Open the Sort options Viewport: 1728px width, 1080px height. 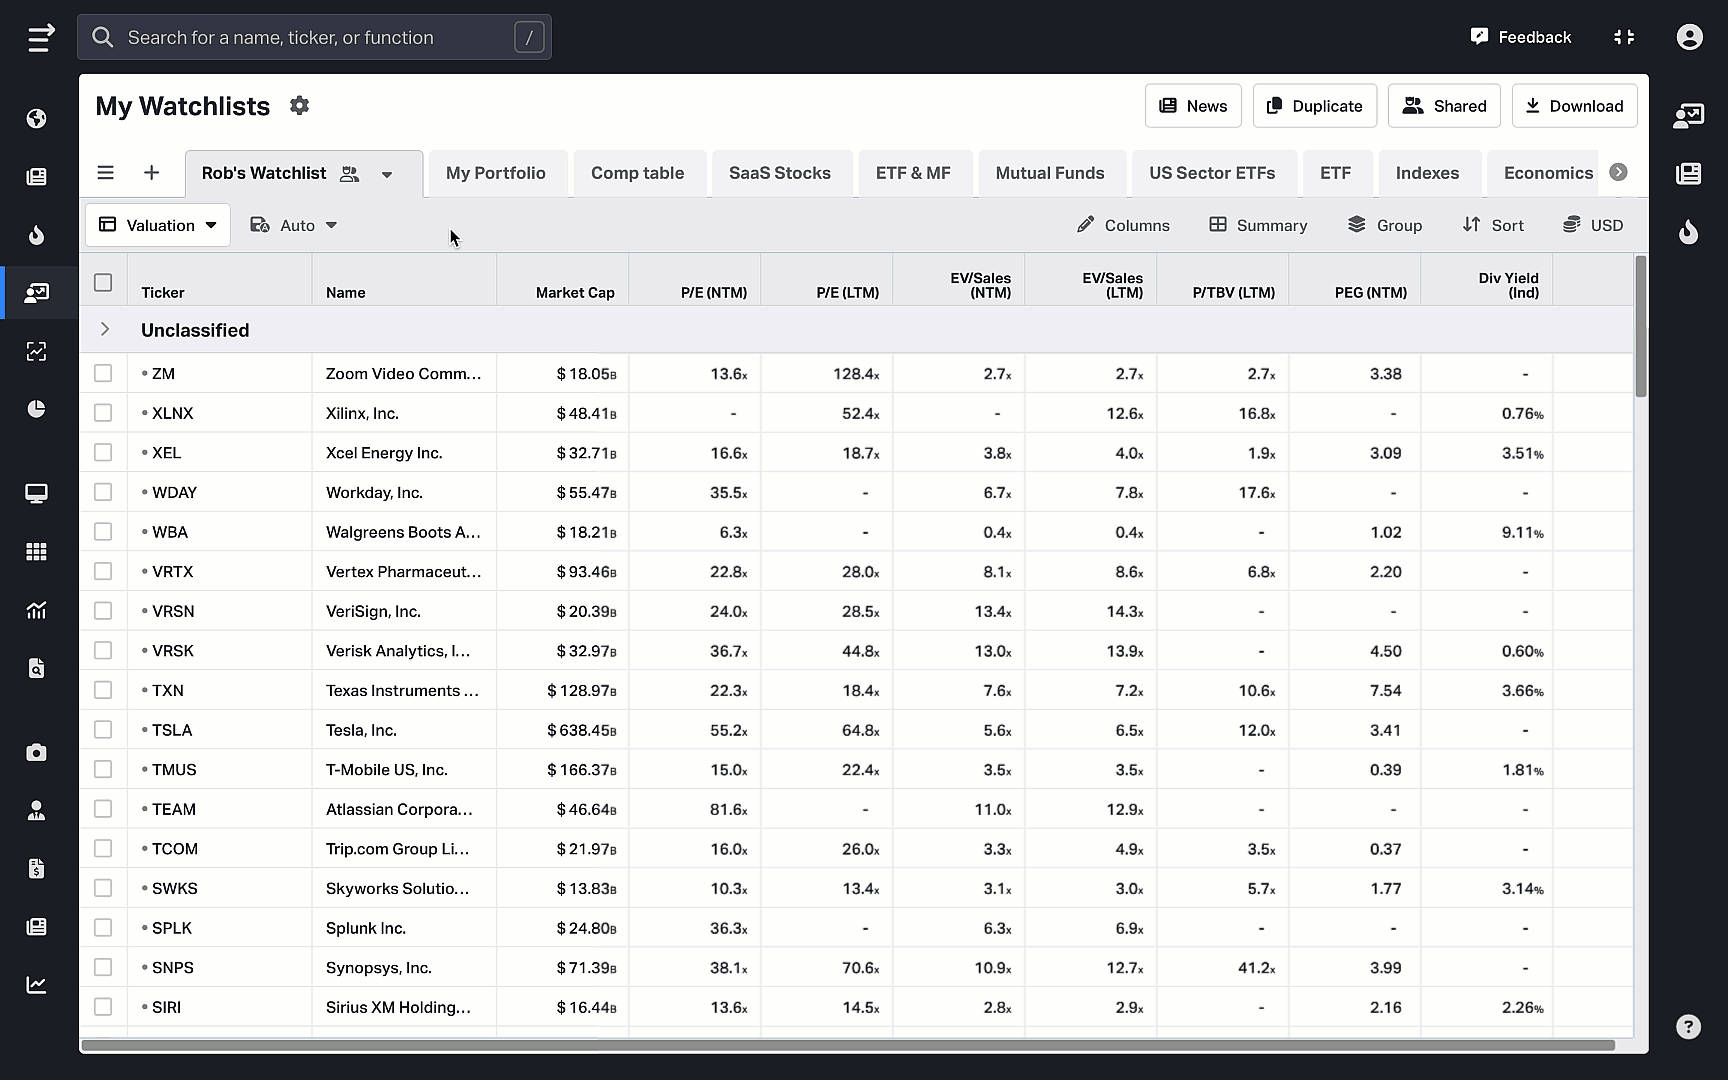1493,225
